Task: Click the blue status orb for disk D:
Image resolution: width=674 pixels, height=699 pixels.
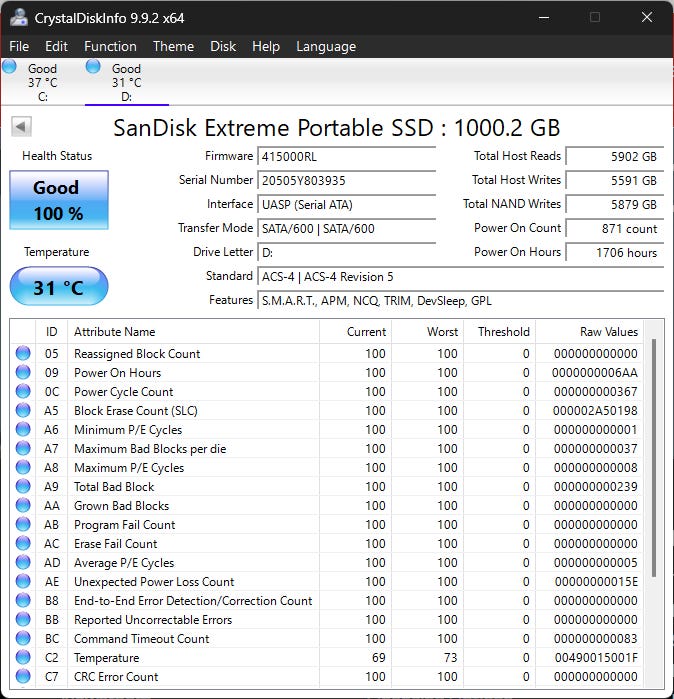Action: pos(93,66)
